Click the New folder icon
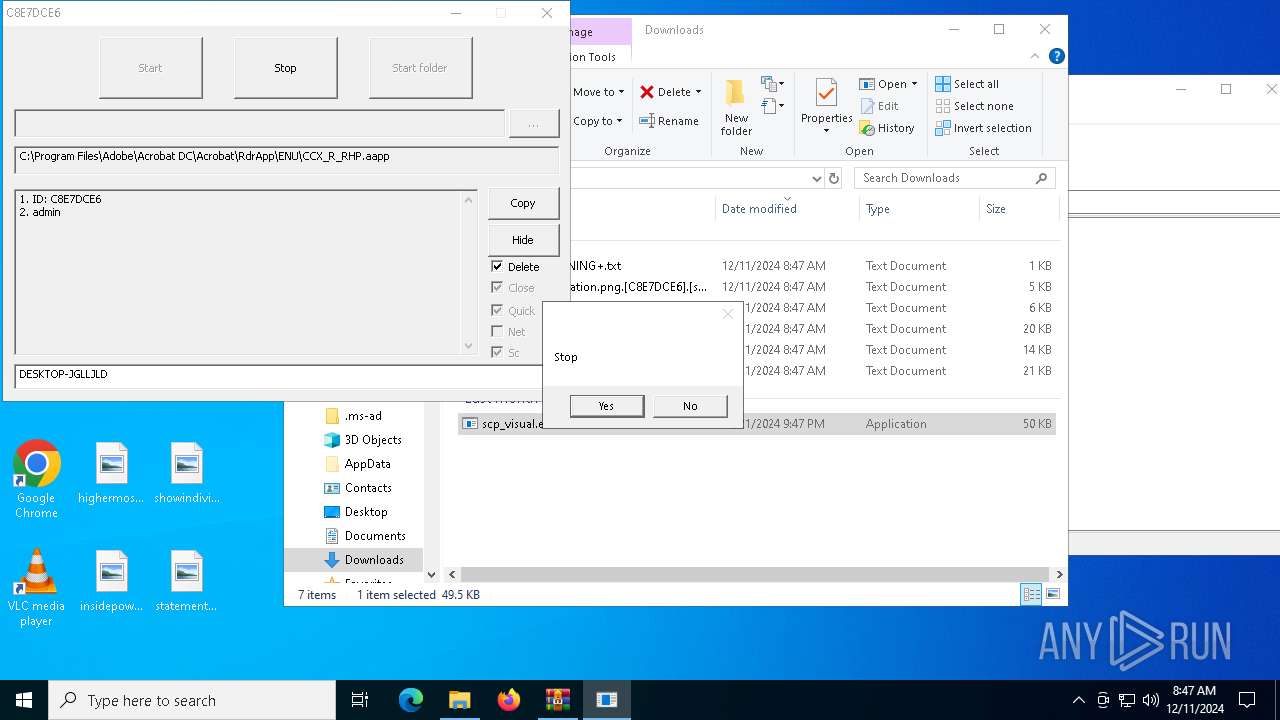 point(736,94)
